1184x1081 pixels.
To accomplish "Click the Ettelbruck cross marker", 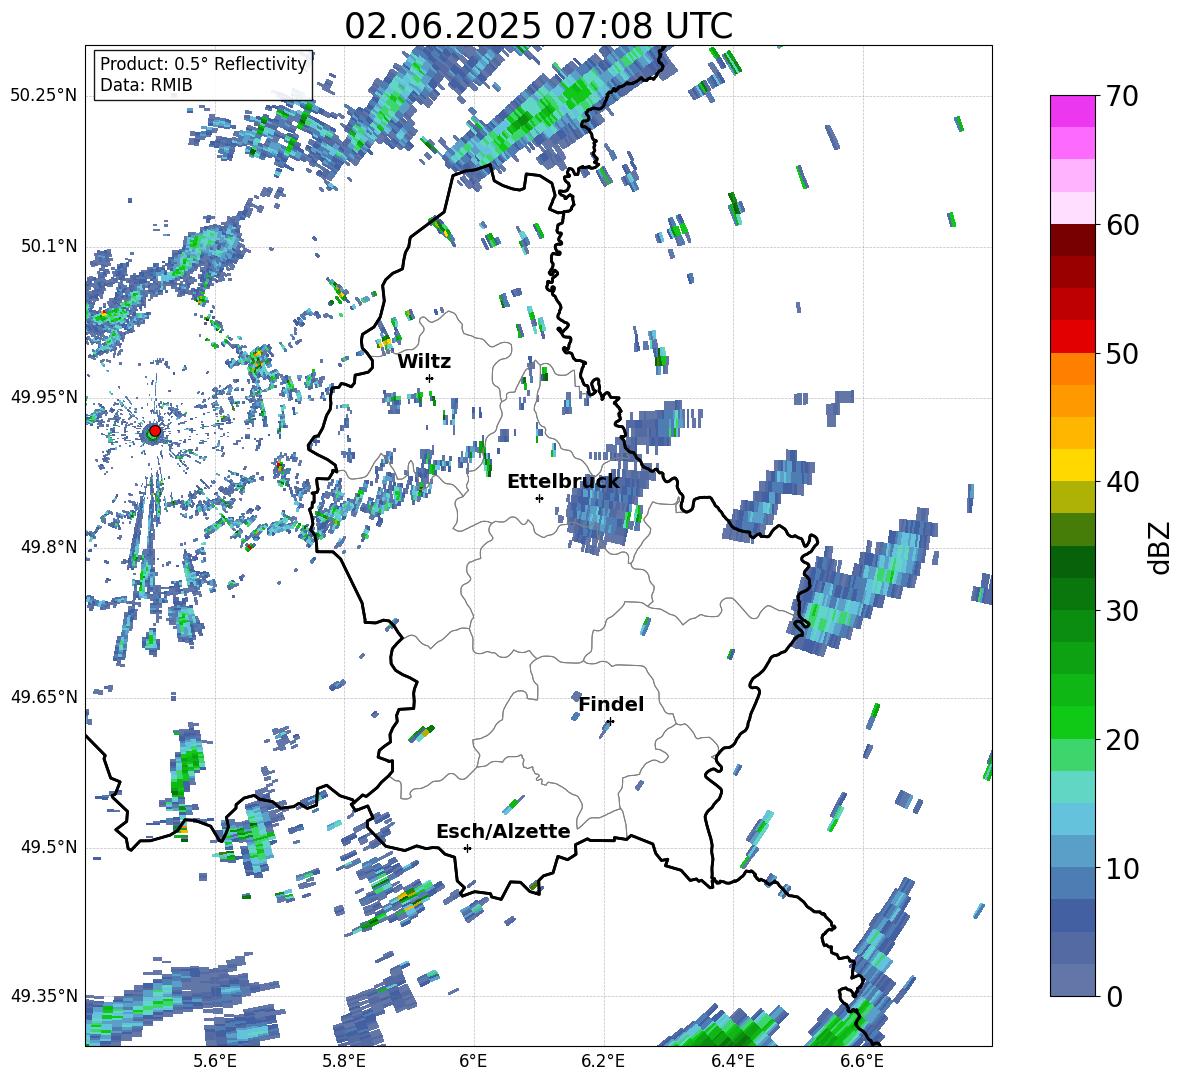I will point(539,498).
